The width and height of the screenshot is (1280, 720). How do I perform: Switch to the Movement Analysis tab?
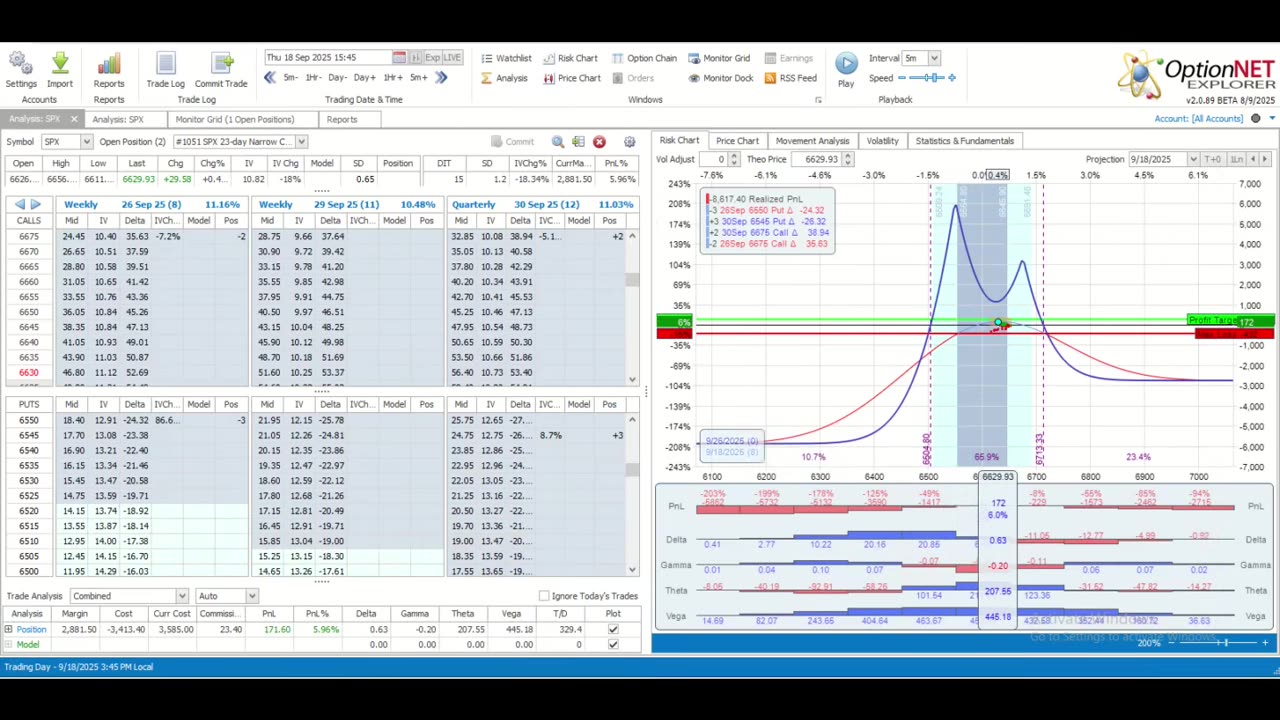click(812, 141)
